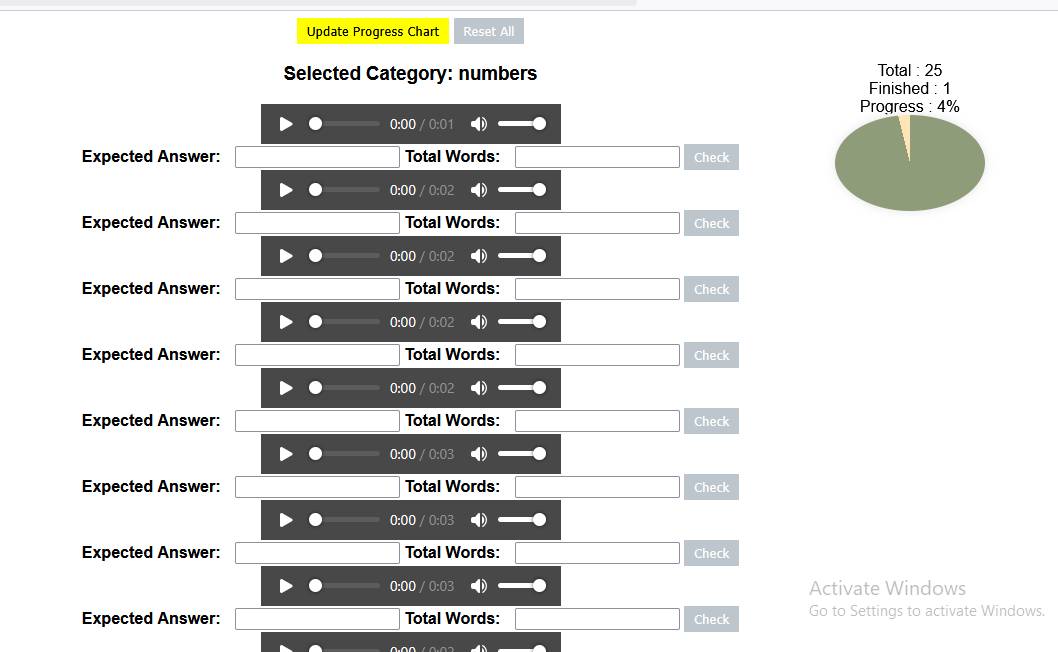Focus first Expected Answer input field
This screenshot has width=1058, height=652.
[317, 157]
